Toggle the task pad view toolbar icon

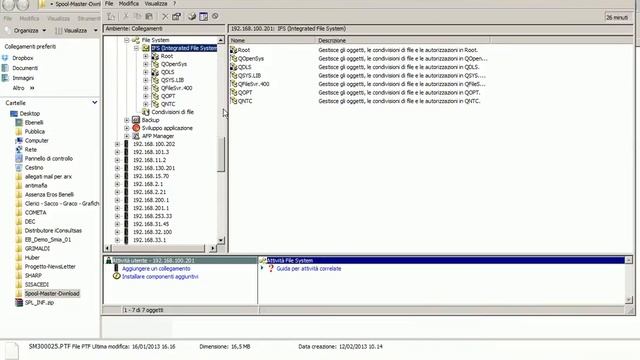[x=204, y=16]
